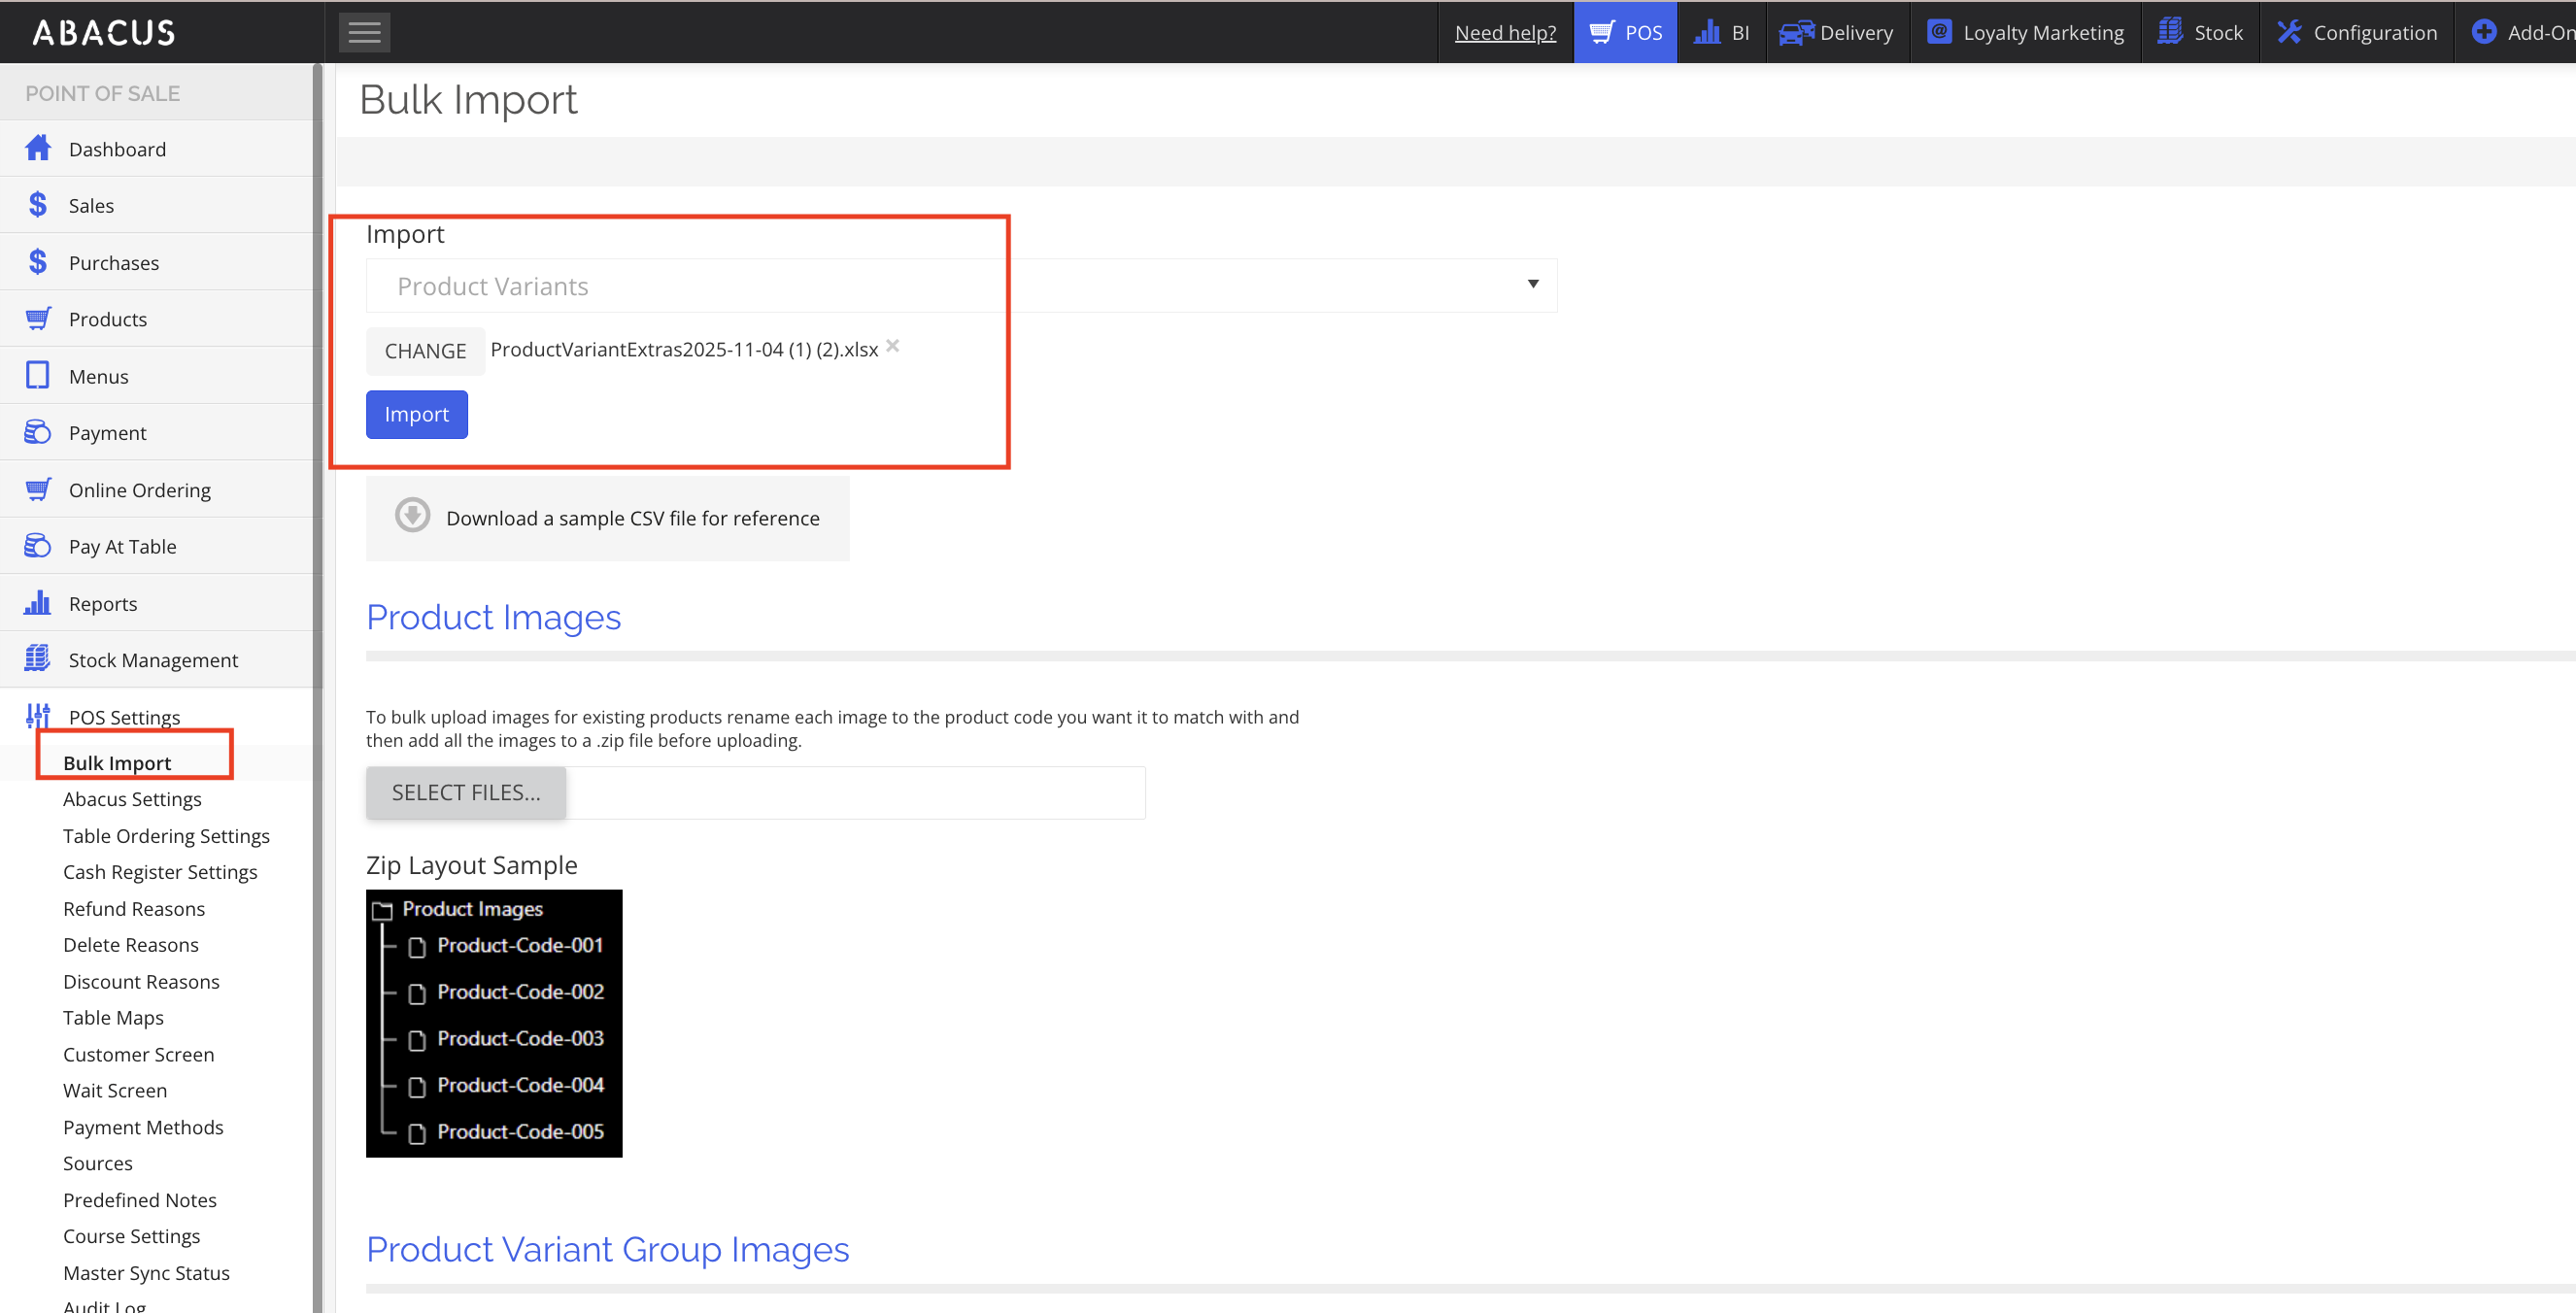Viewport: 2576px width, 1313px height.
Task: Open the Loyalty Marketing top tab
Action: pyautogui.click(x=2025, y=32)
